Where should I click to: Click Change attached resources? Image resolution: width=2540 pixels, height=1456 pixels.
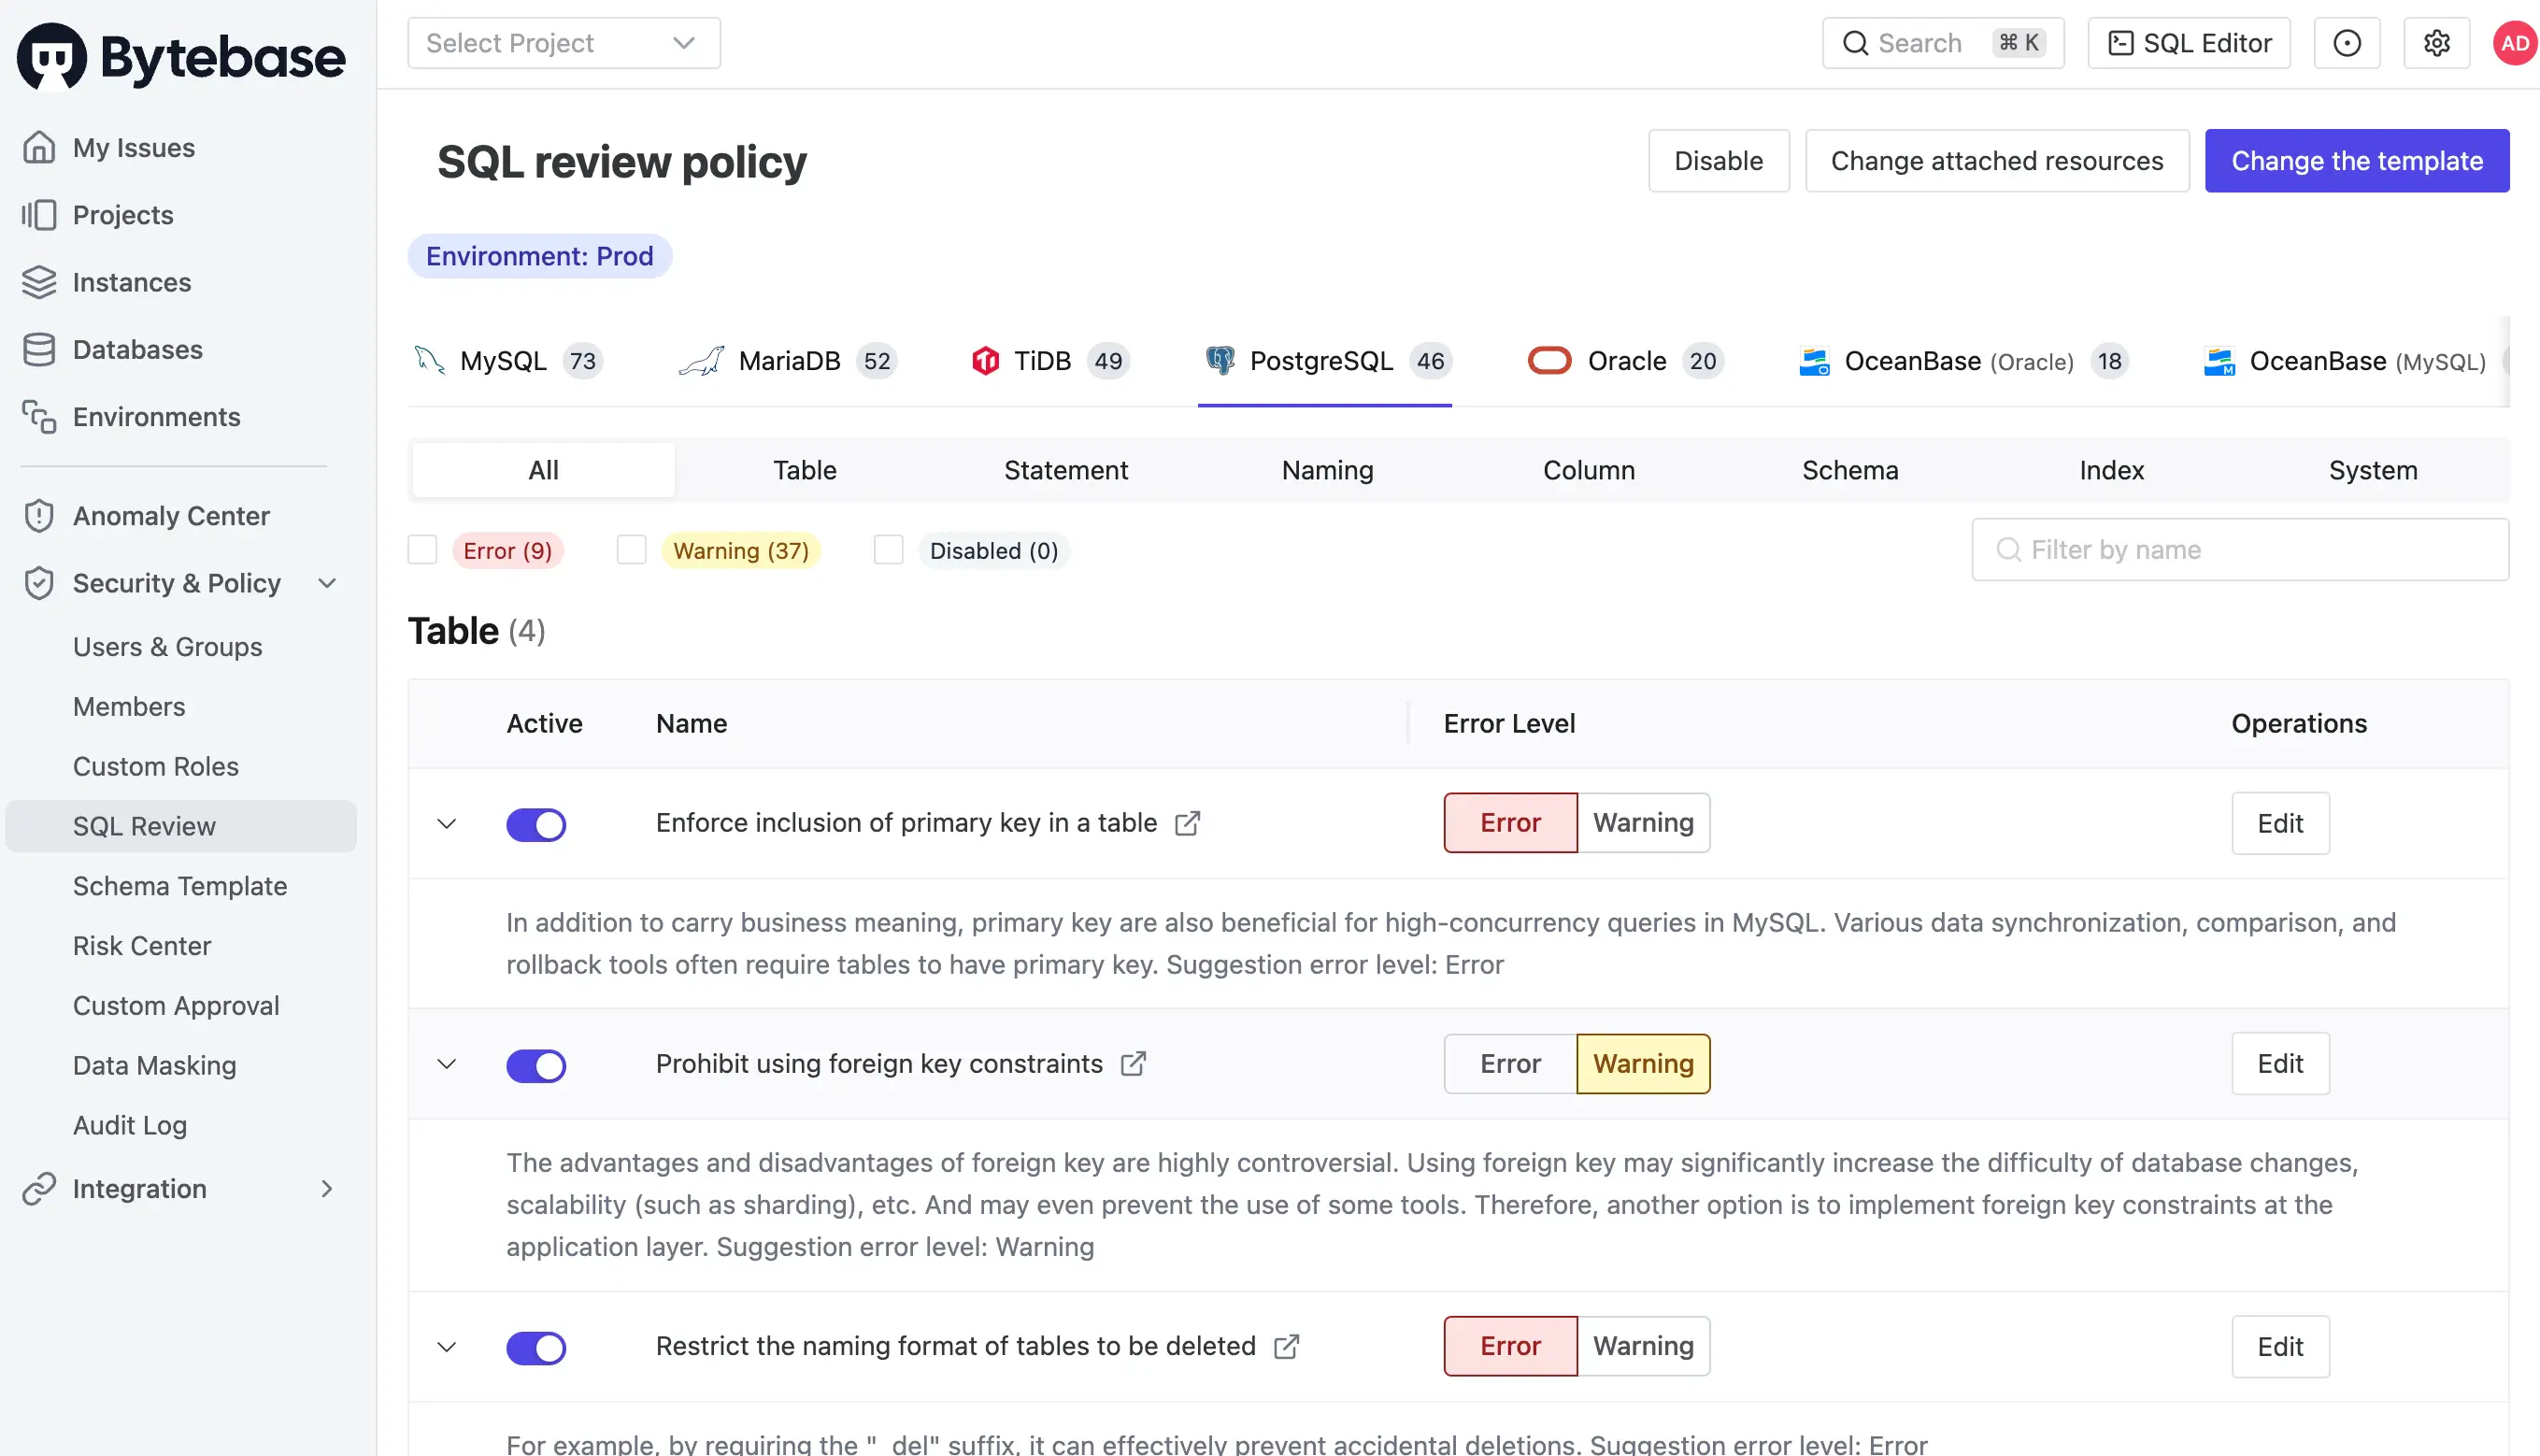click(x=1996, y=160)
